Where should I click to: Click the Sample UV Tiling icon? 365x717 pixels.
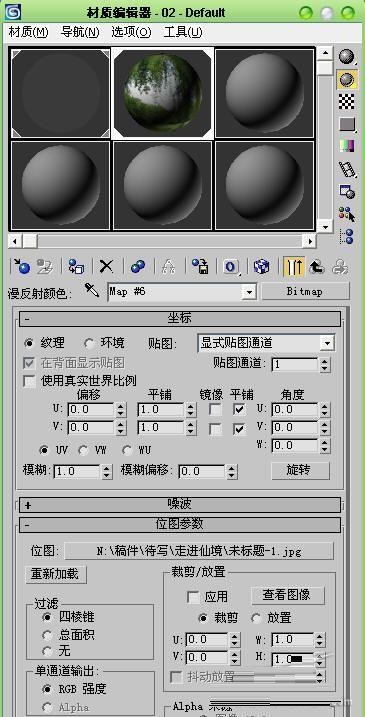347,124
